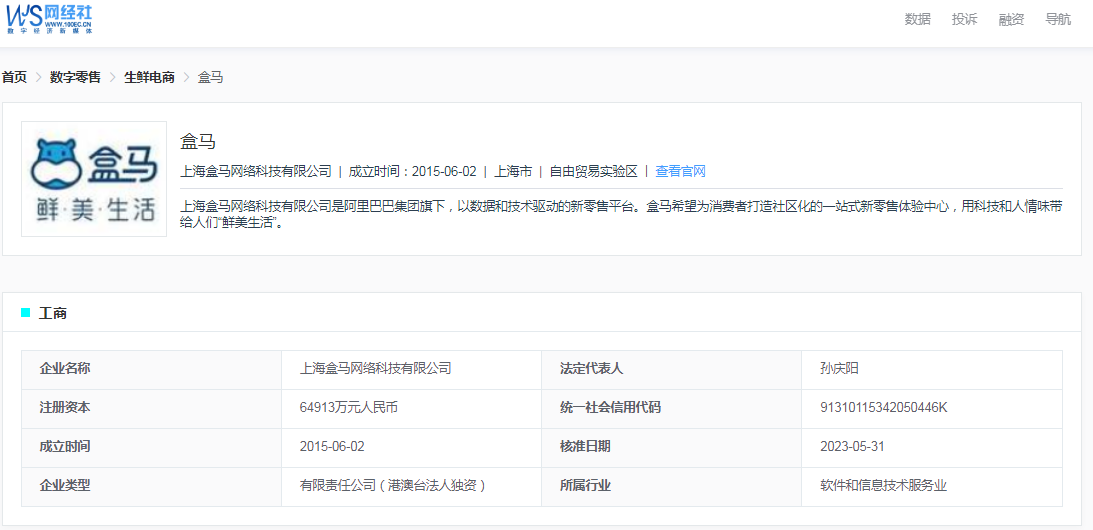
Task: Click the 统一社会信用代码 label cell
Action: click(x=671, y=409)
